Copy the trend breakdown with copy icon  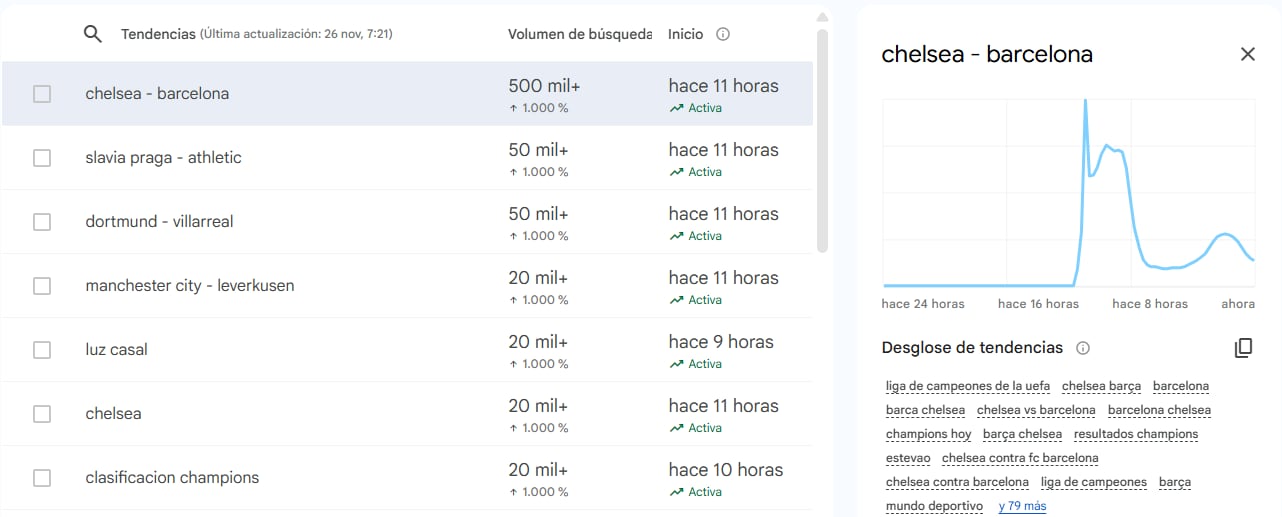[x=1243, y=348]
